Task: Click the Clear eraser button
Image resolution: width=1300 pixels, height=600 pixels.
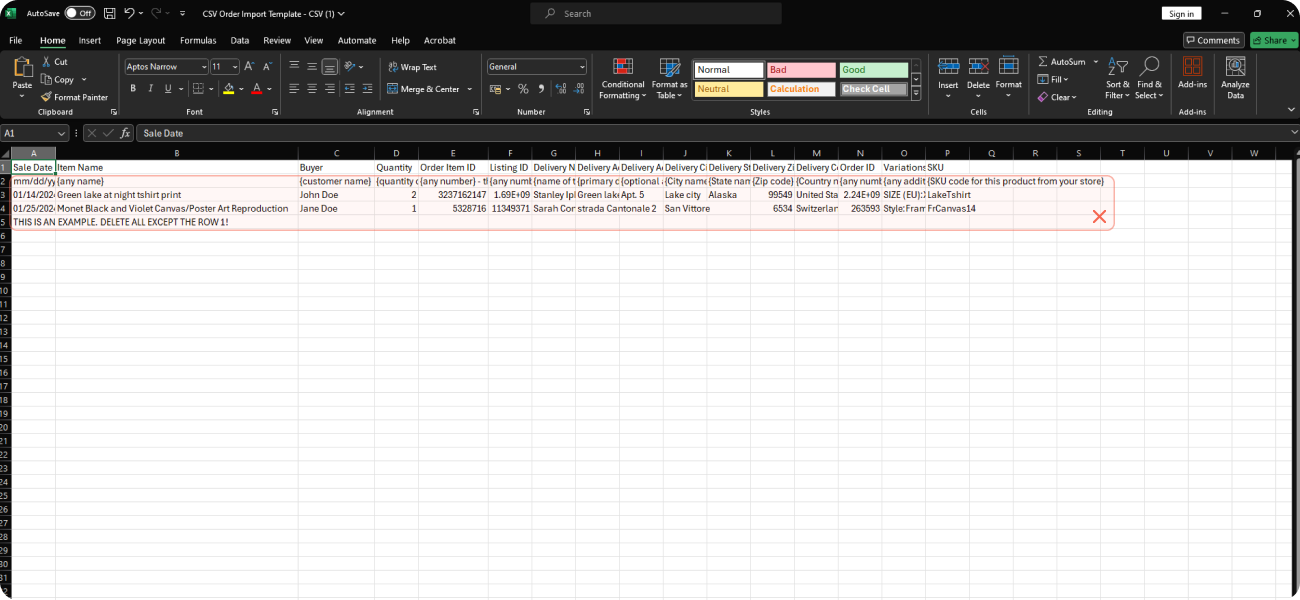Action: (1057, 97)
